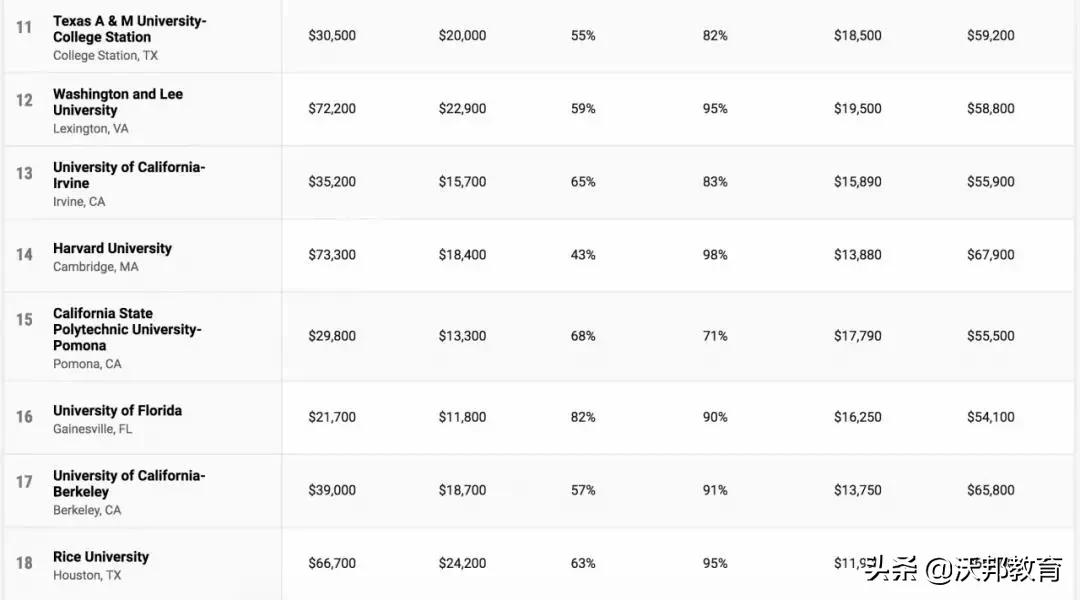The width and height of the screenshot is (1080, 600).
Task: Select the Harvard University link
Action: [x=112, y=248]
